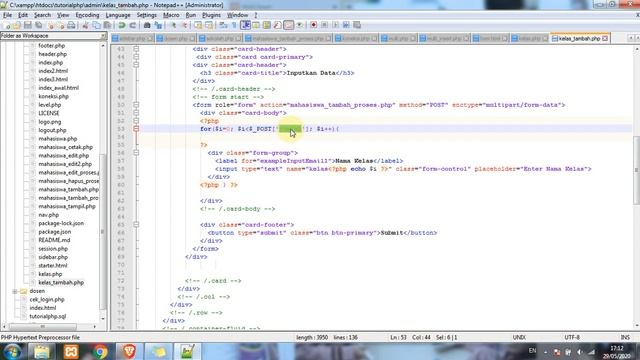Click sidebar.php in the workspace tree
The width and height of the screenshot is (640, 360).
(53, 257)
